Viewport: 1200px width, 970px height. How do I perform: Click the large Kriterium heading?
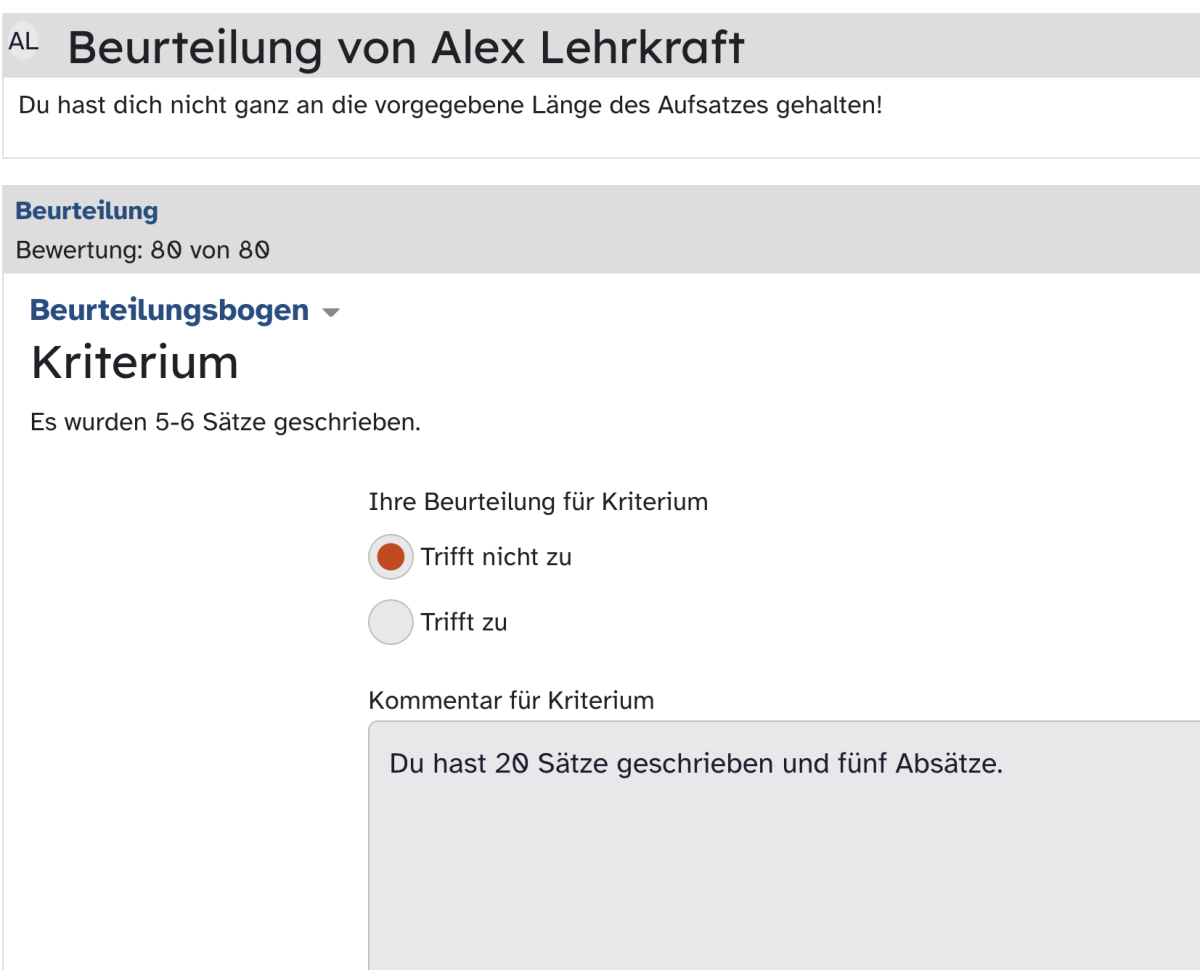(135, 362)
